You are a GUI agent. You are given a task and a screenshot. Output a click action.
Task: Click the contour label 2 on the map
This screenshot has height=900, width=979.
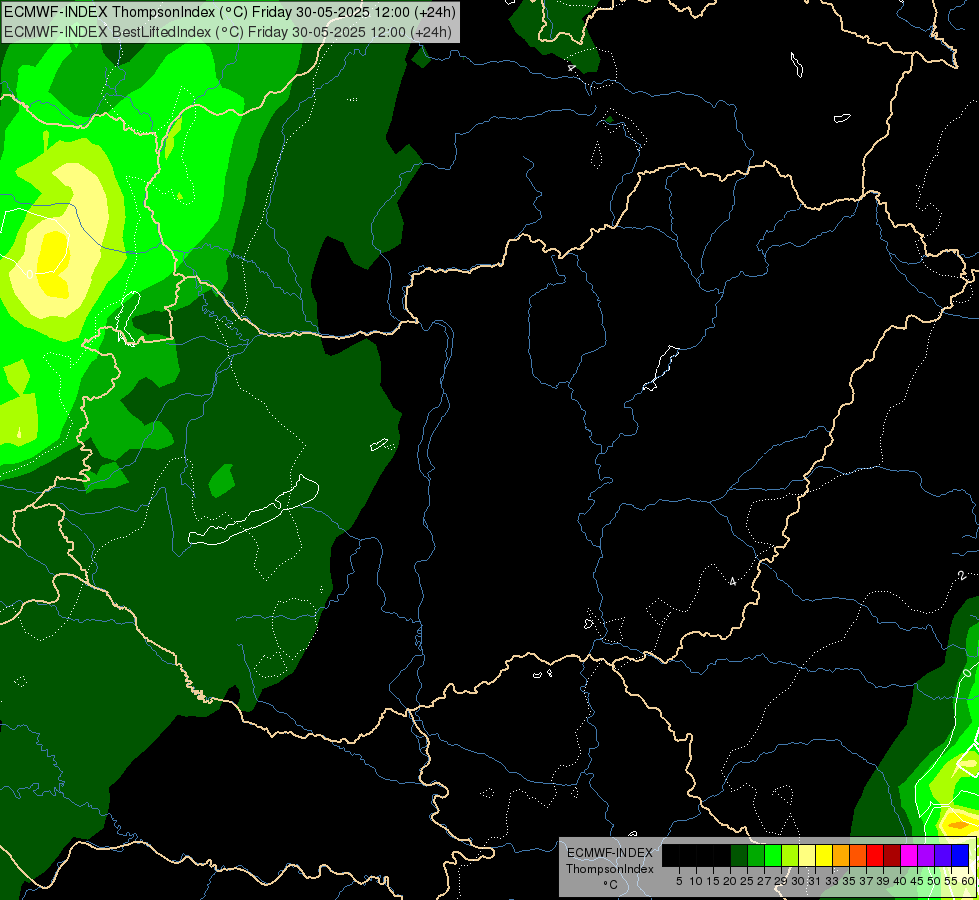tap(962, 575)
